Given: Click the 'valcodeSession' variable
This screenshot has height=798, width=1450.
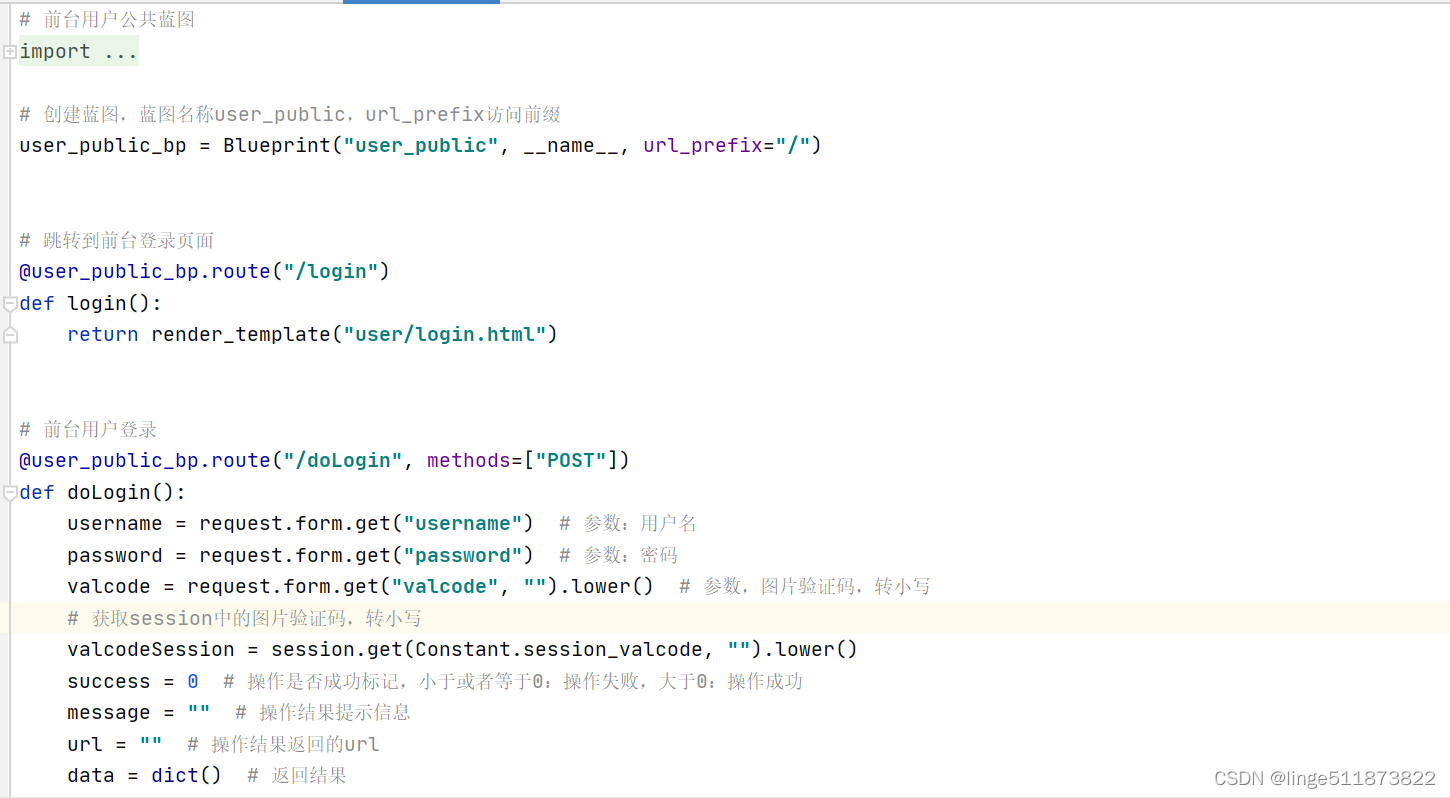Looking at the screenshot, I should click(x=151, y=649).
